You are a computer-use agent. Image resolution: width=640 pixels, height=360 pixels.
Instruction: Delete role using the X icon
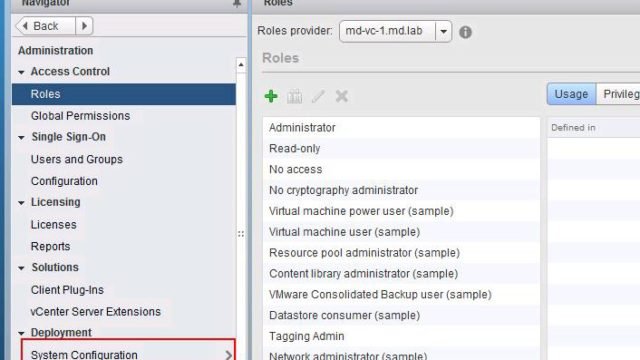(342, 96)
